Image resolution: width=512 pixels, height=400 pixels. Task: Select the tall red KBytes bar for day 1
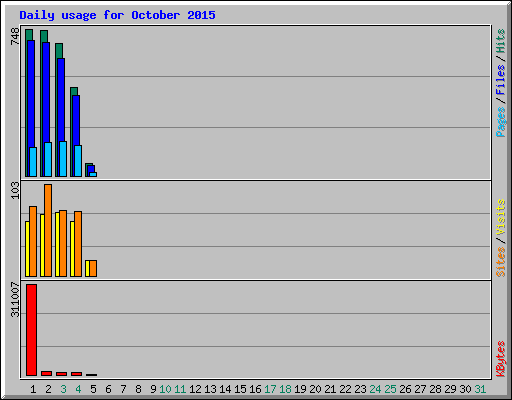click(x=31, y=330)
